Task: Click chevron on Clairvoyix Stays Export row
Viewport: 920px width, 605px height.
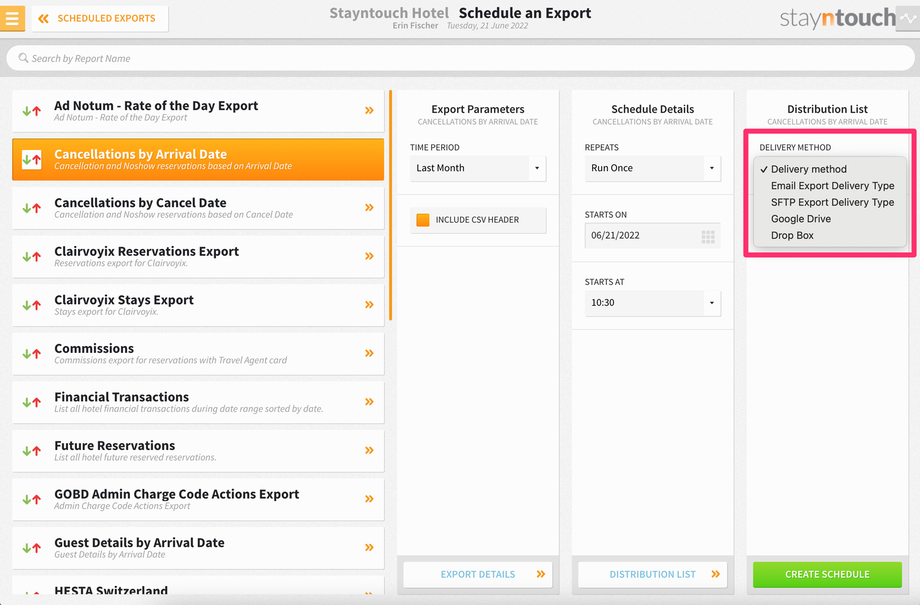Action: (x=369, y=305)
